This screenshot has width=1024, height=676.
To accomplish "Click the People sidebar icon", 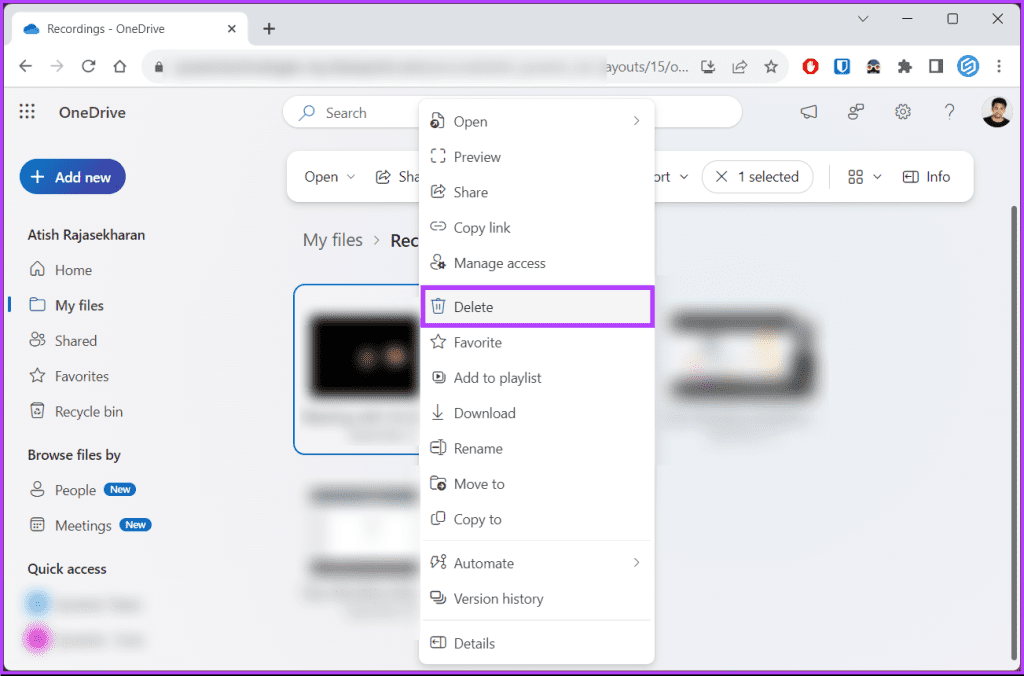I will pyautogui.click(x=38, y=489).
